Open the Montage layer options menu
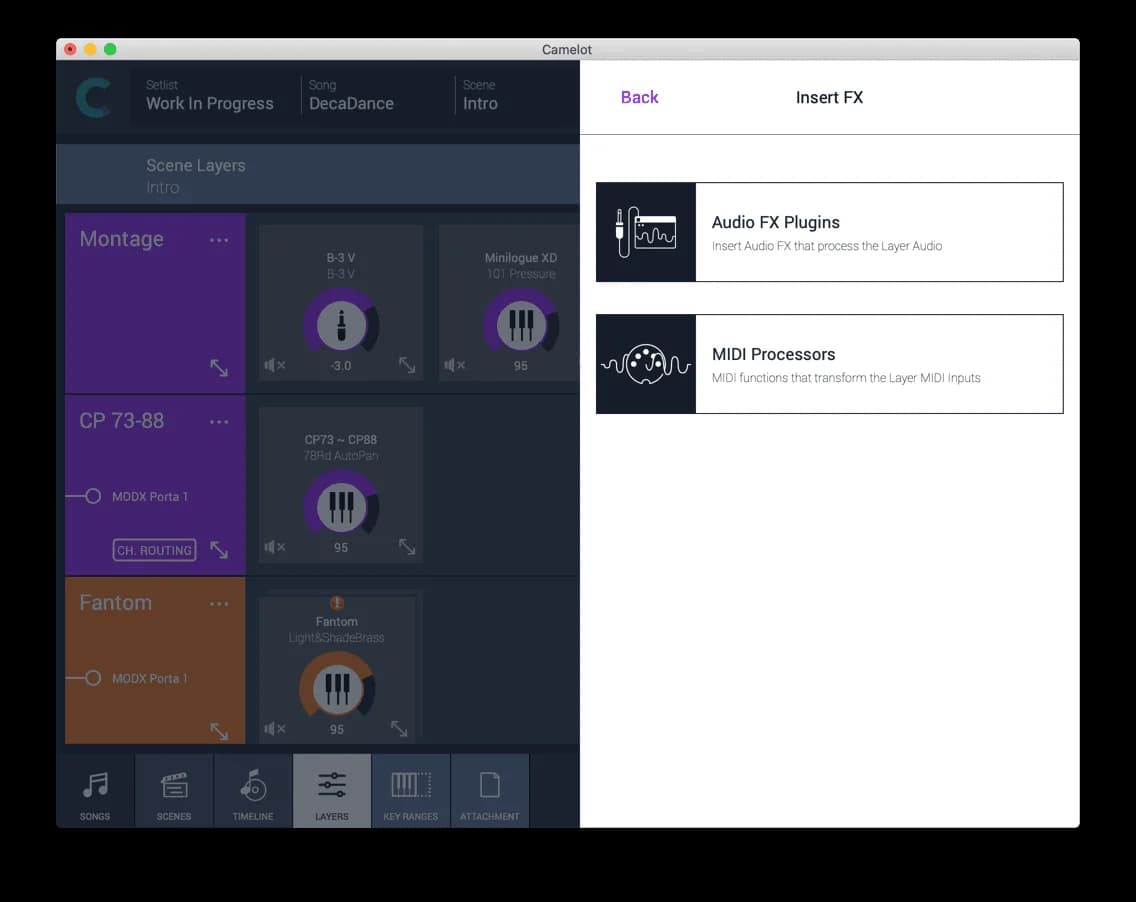 point(219,239)
